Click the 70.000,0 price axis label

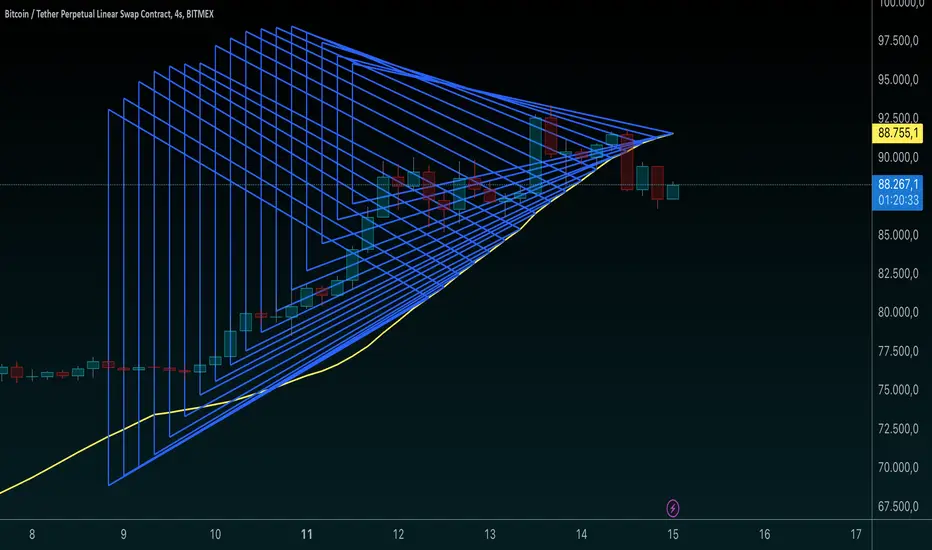coord(898,467)
